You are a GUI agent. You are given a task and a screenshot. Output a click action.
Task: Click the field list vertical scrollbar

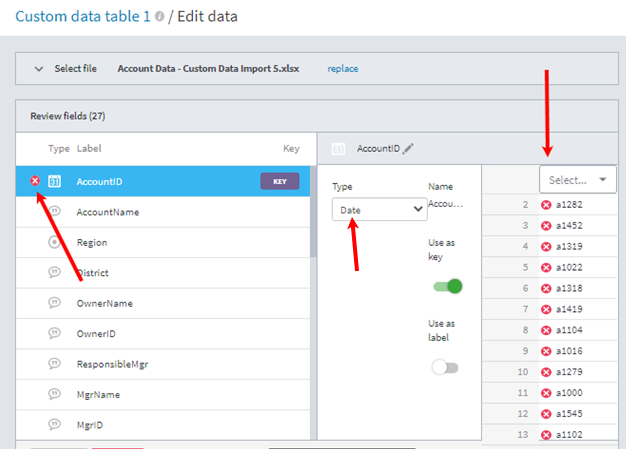[x=313, y=212]
